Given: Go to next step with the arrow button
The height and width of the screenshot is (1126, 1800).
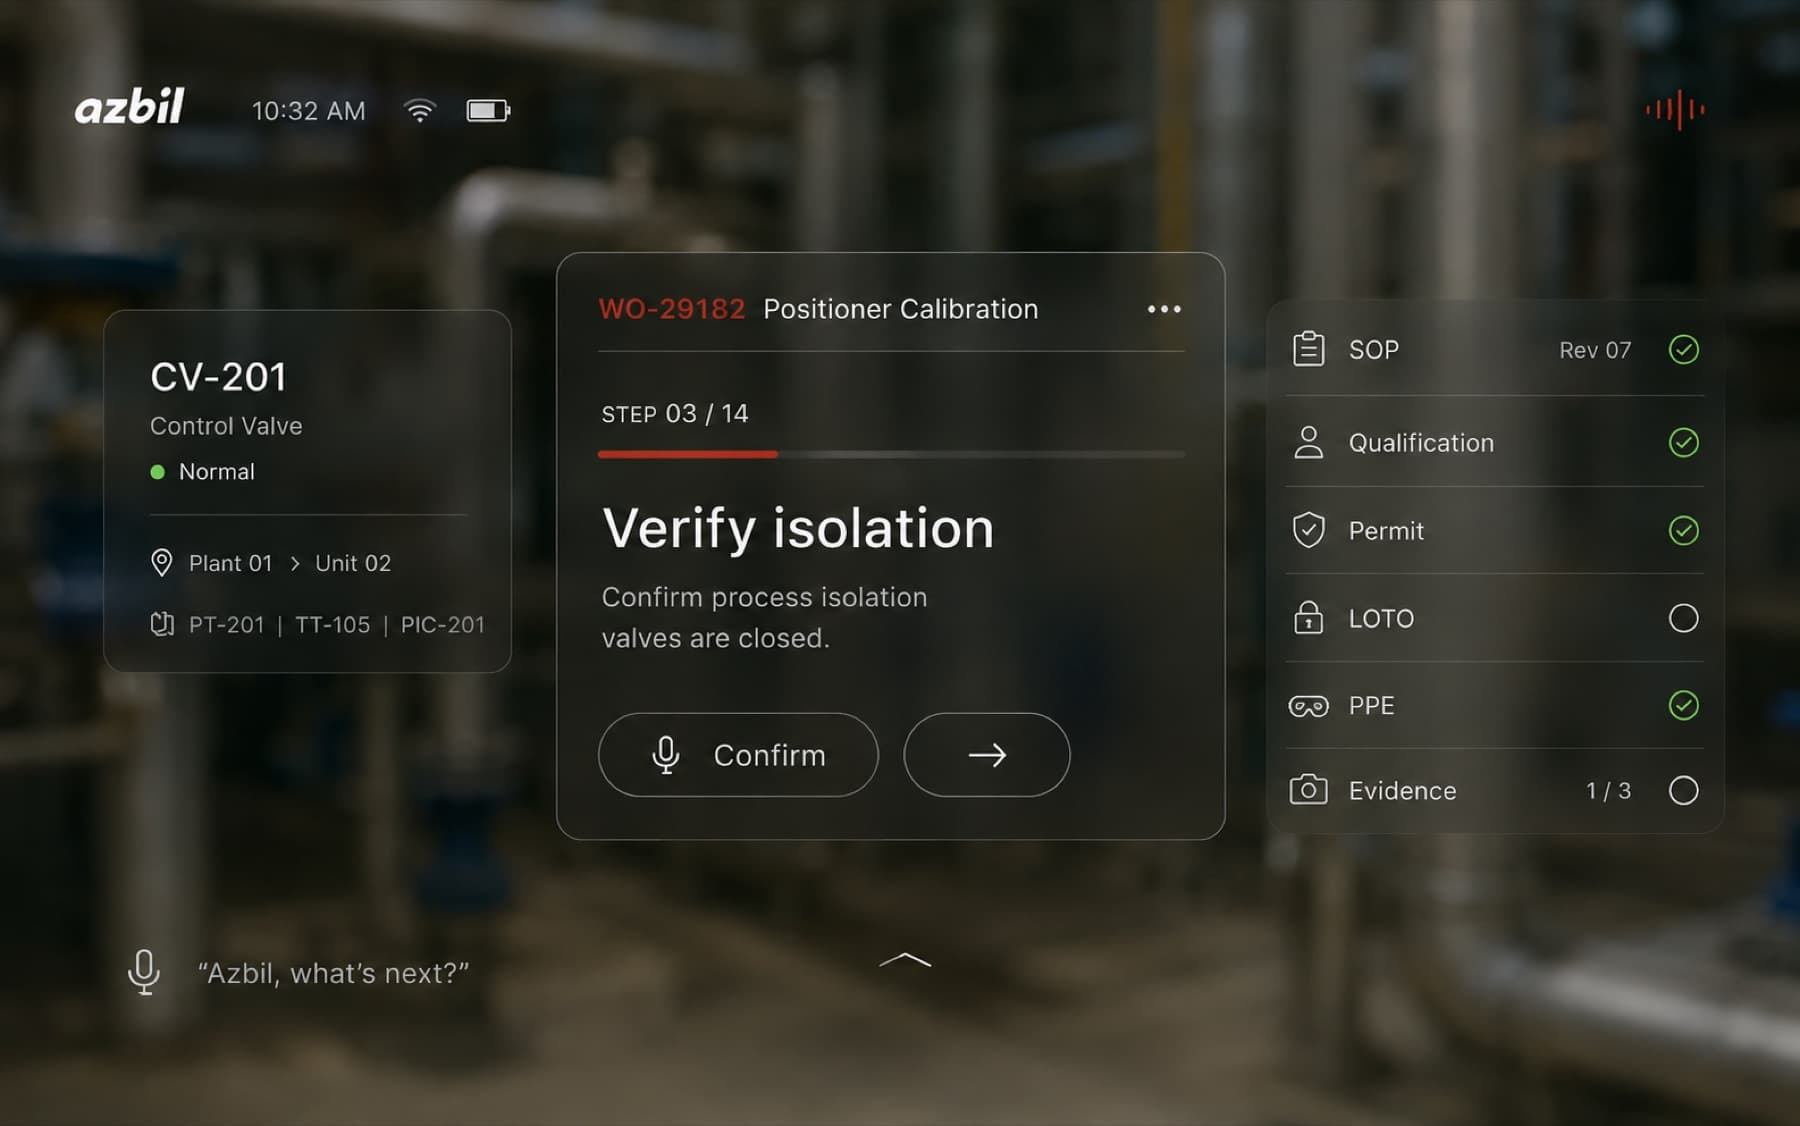Looking at the screenshot, I should [x=987, y=755].
